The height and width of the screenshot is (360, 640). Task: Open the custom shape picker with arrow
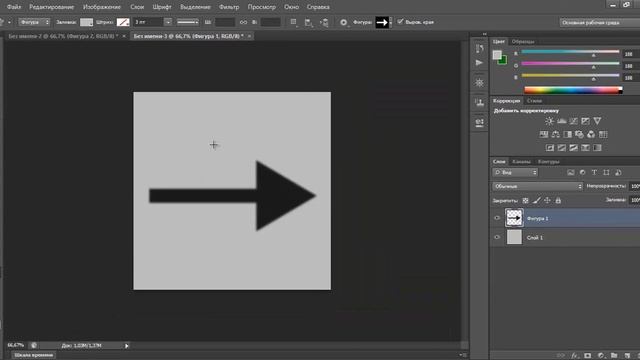tap(384, 22)
